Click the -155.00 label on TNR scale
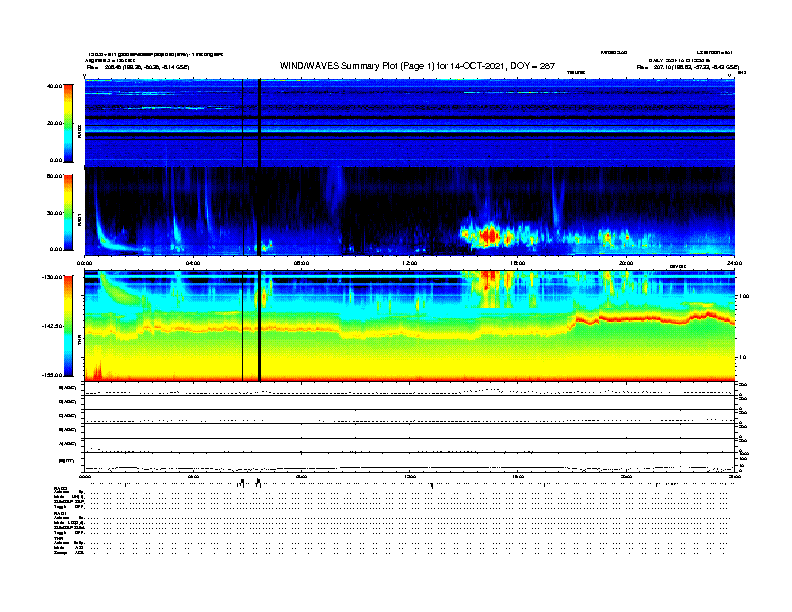Screen dimensions: 792x612 53,375
